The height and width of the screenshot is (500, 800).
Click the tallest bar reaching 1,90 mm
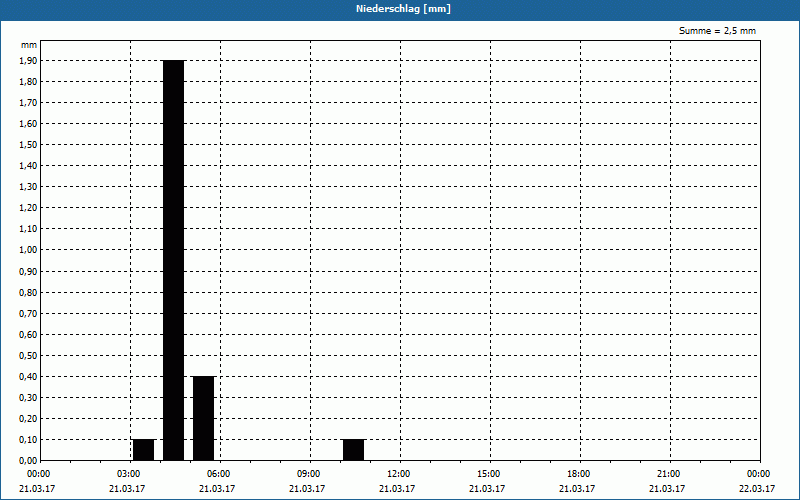point(173,260)
